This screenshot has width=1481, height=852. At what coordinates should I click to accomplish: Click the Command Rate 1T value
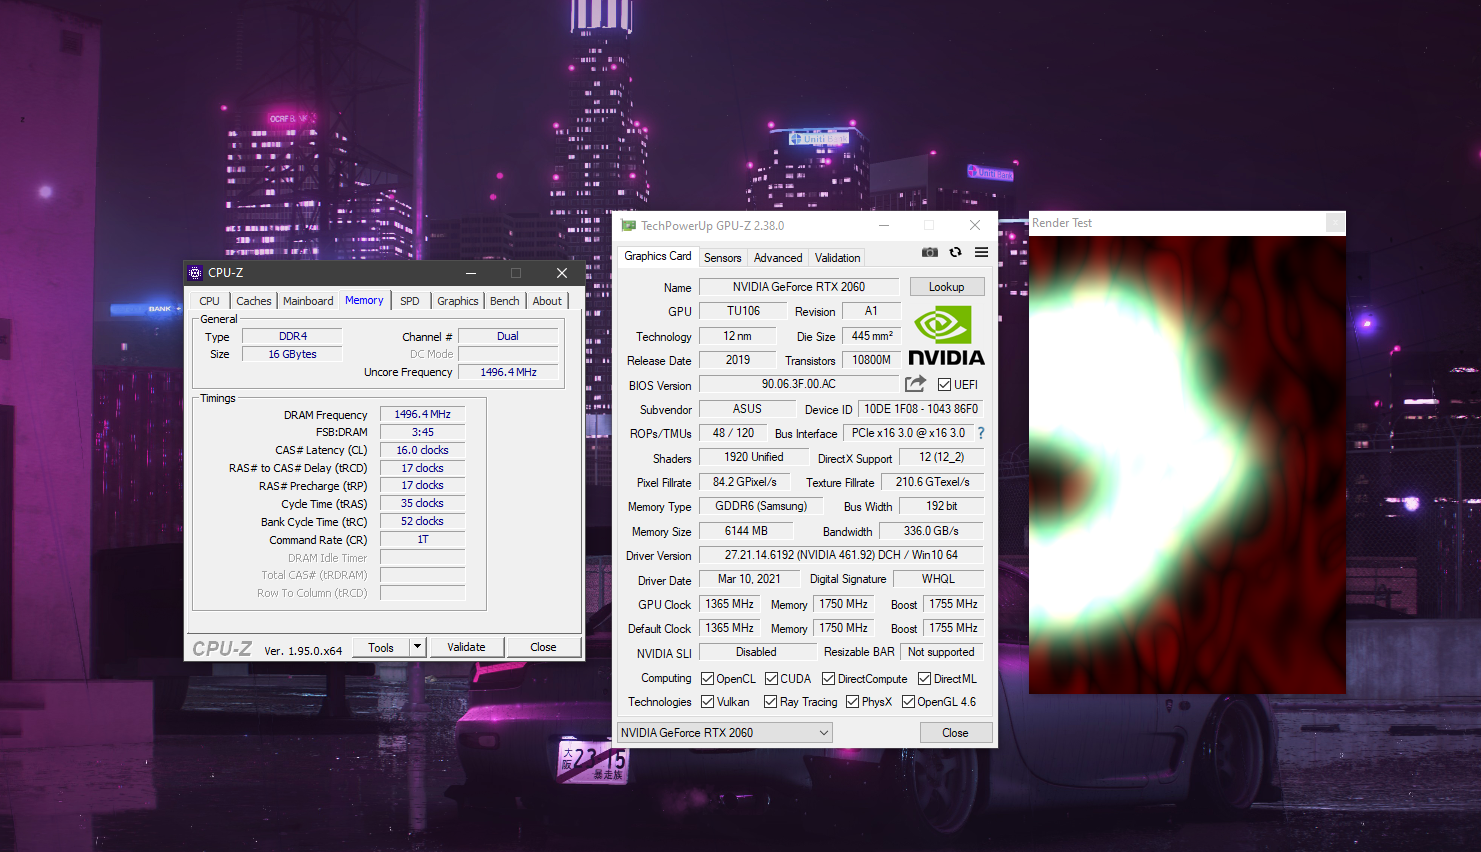click(422, 539)
